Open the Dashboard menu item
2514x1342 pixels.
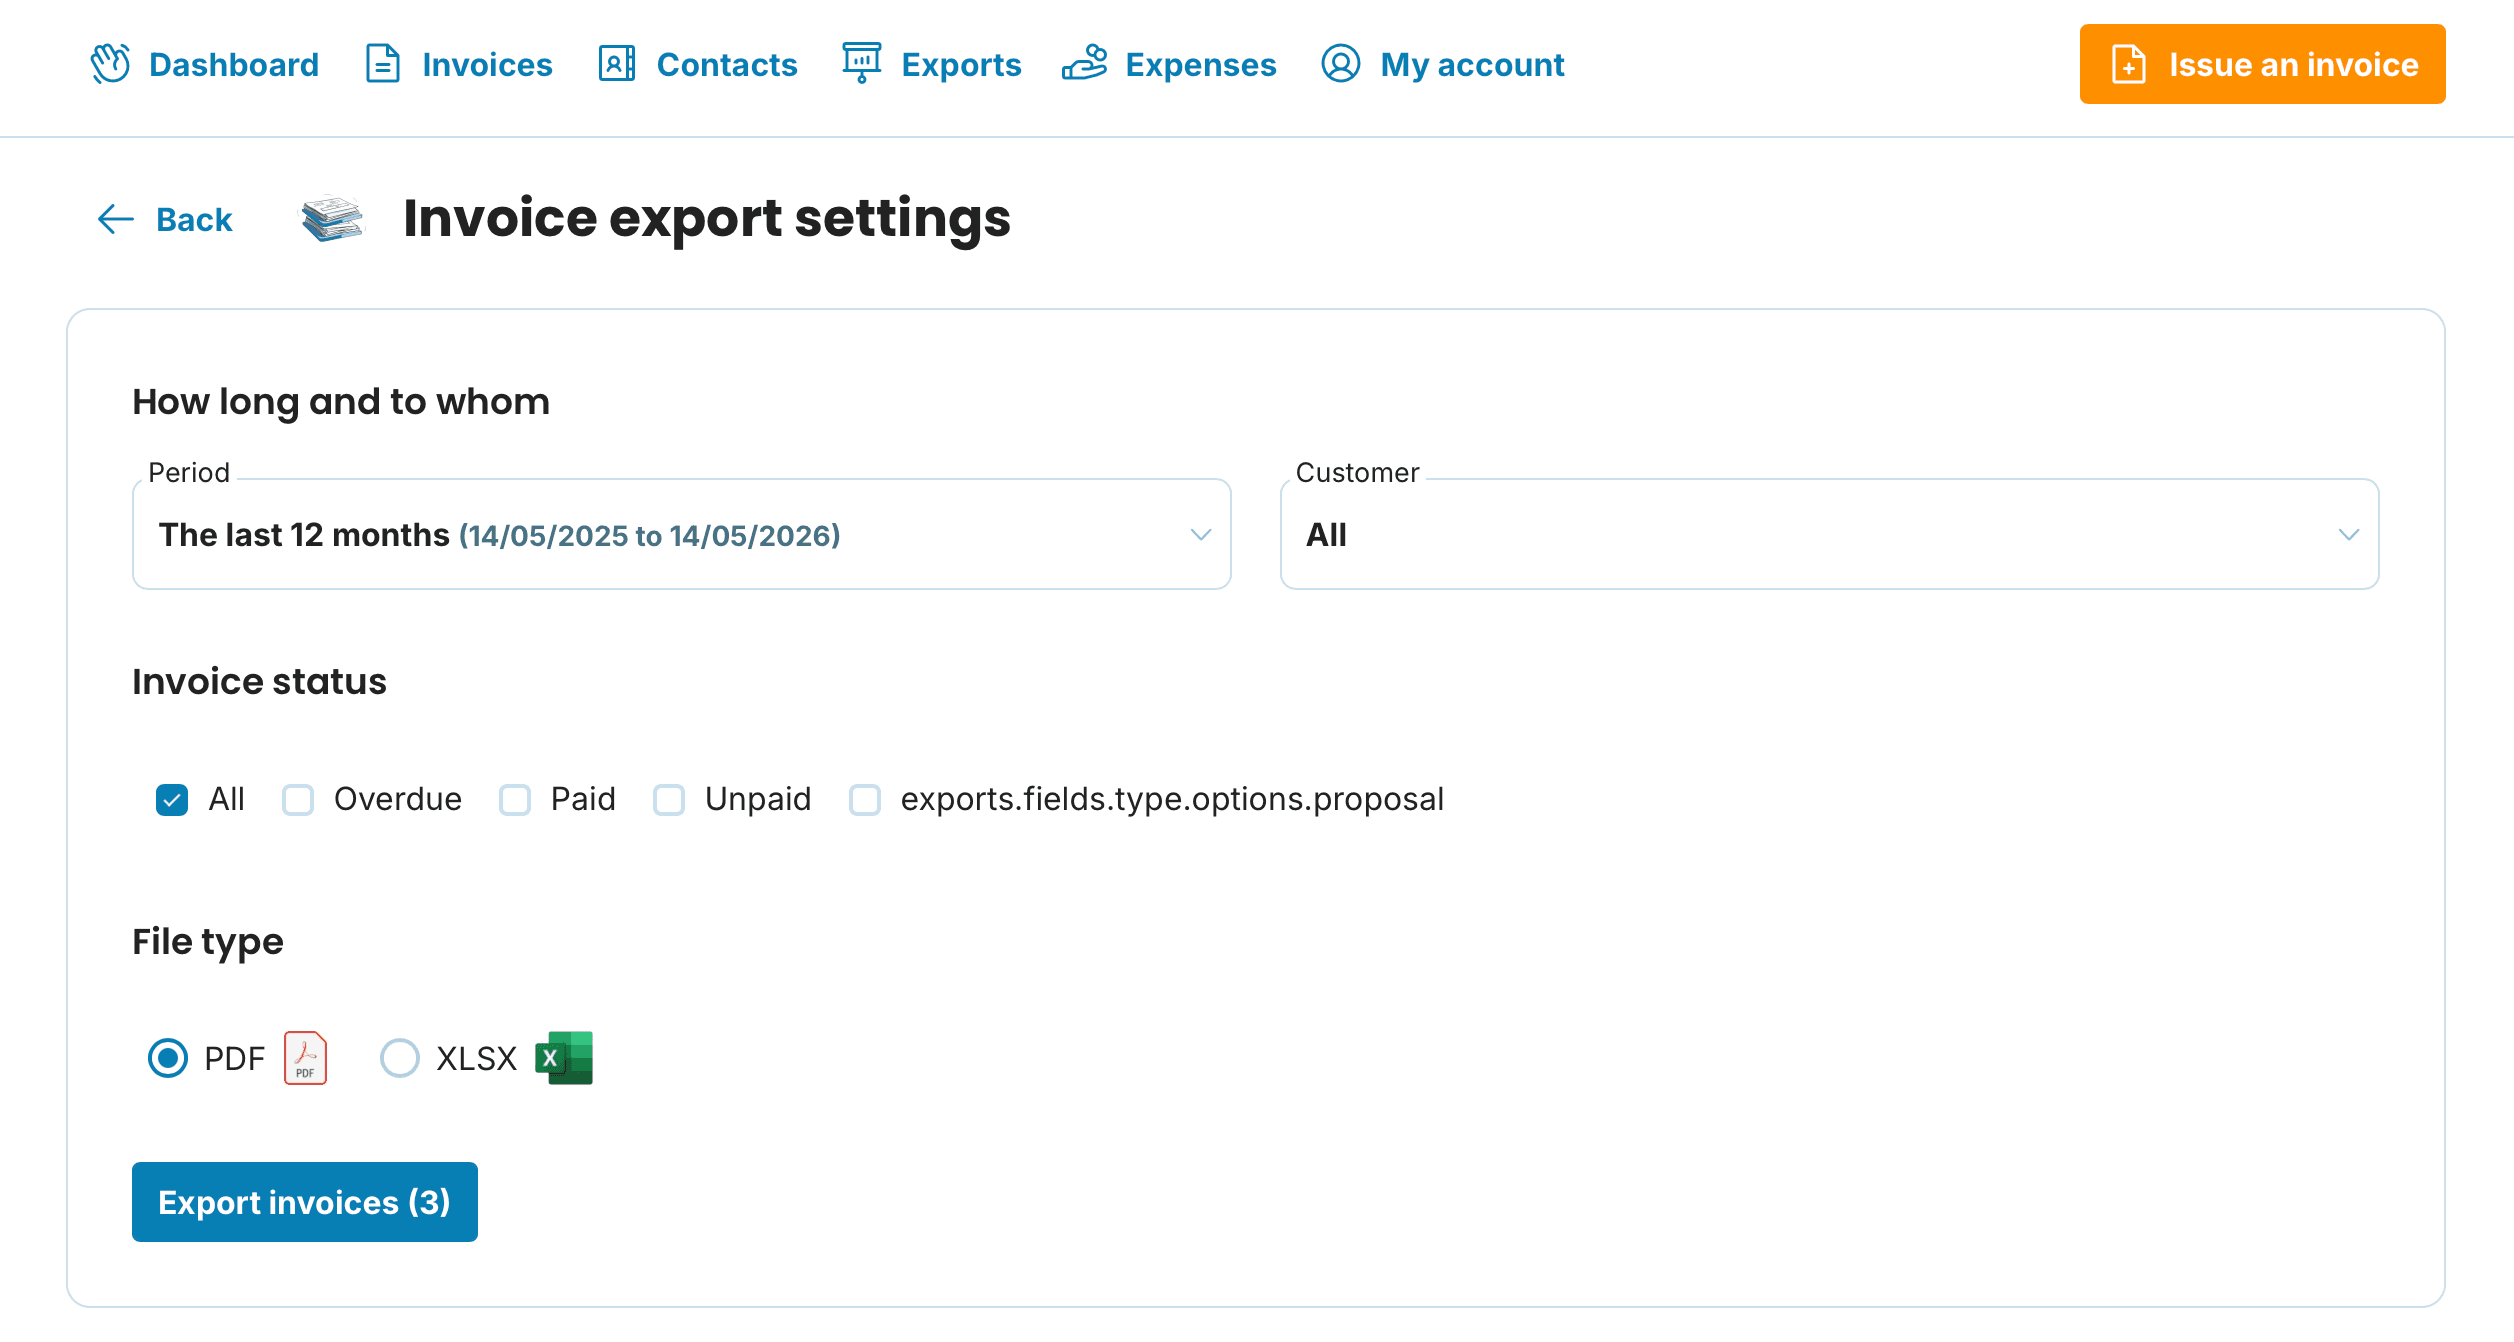204,64
